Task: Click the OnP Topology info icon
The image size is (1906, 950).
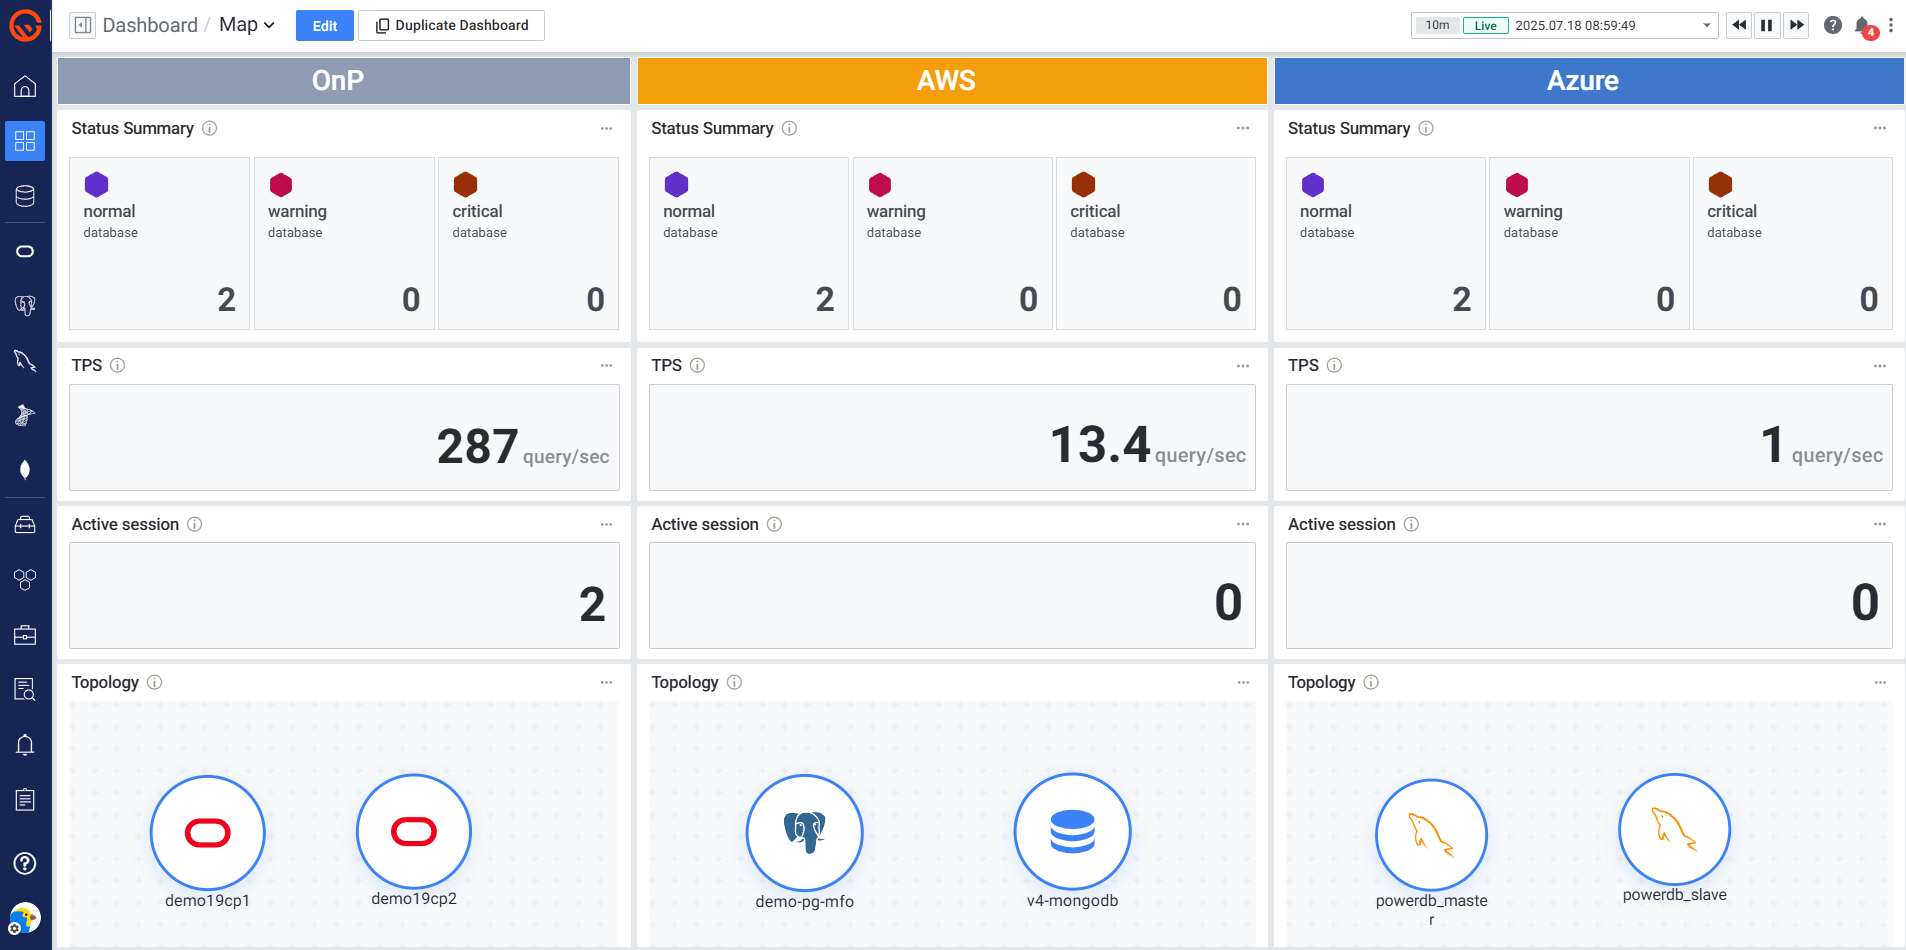Action: click(x=155, y=682)
